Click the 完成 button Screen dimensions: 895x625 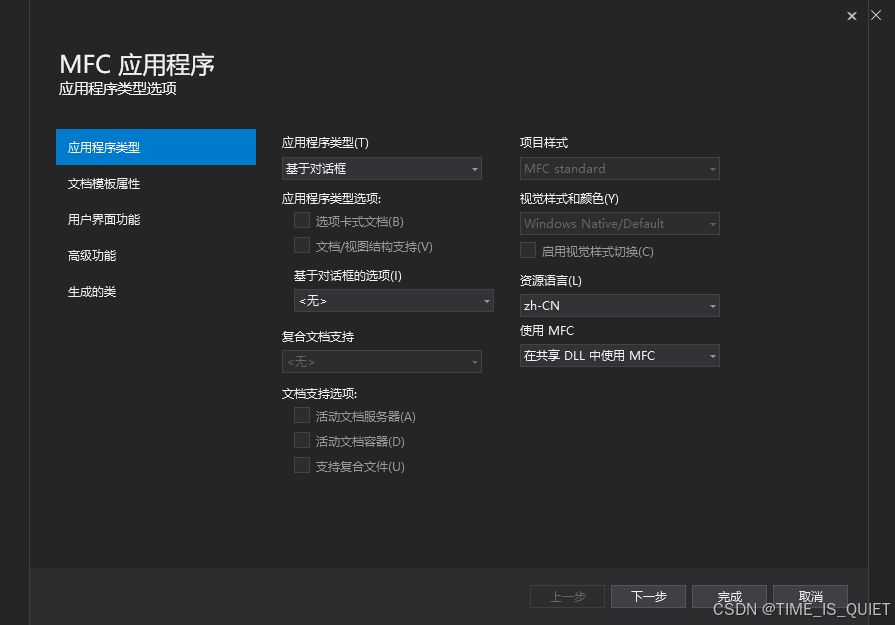coord(729,595)
